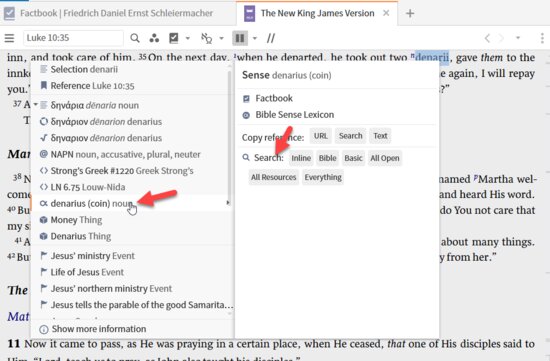
Task: Expand the interlinear options dropdown arrow
Action: click(221, 38)
